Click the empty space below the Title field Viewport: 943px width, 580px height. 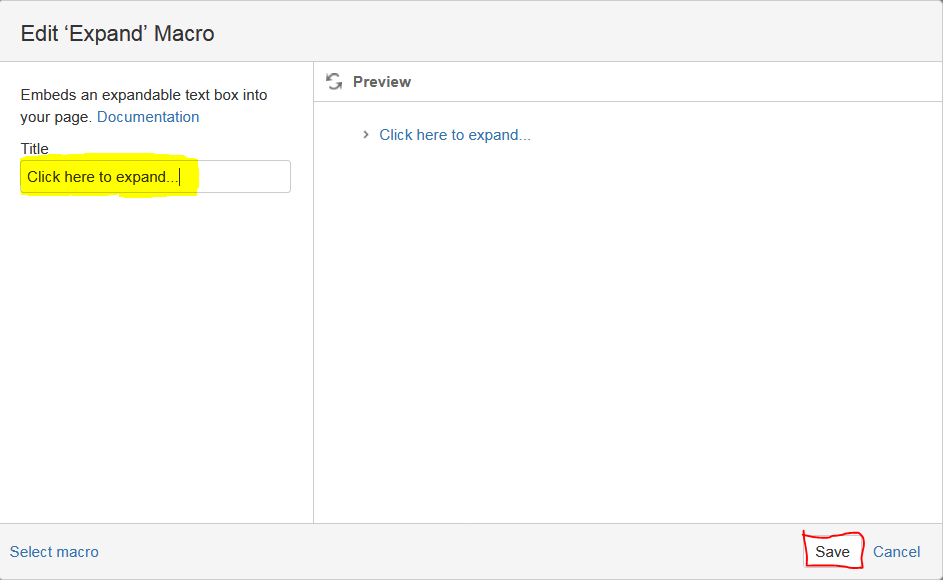pyautogui.click(x=156, y=355)
